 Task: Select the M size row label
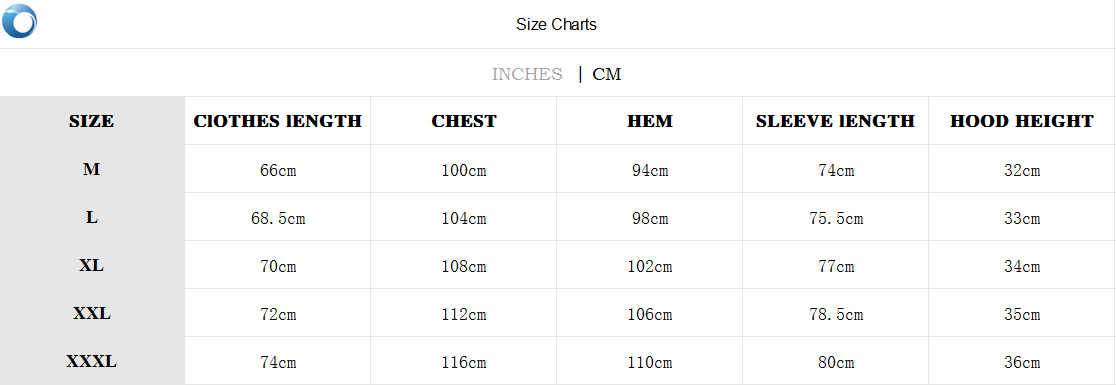coord(91,169)
